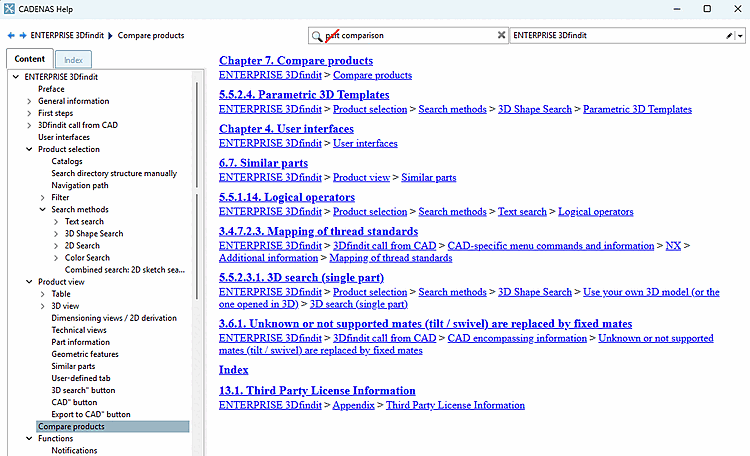
Task: Click Compare products in the top breadcrumb
Action: coord(151,35)
